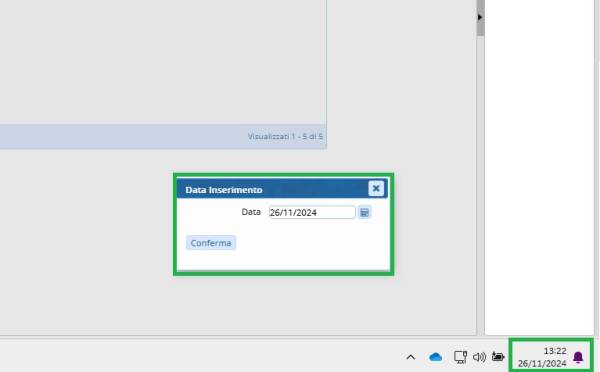
Task: Open the volume speaker tray icon
Action: click(479, 357)
